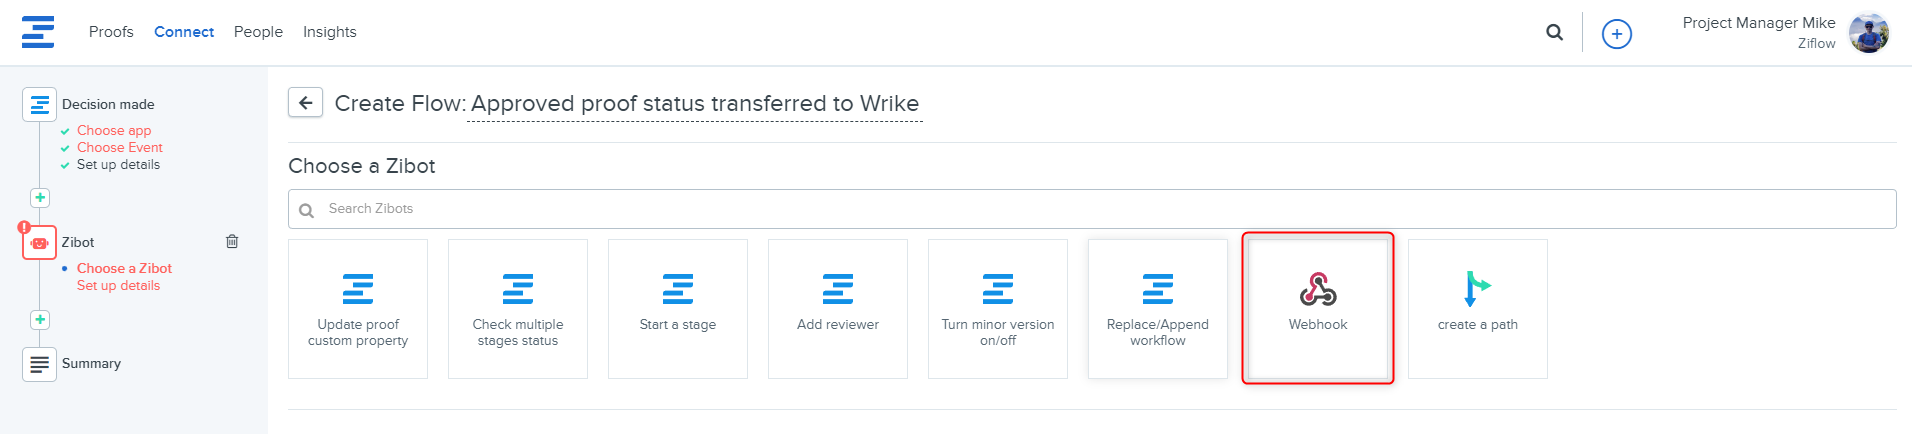This screenshot has width=1912, height=434.
Task: Click the blue plus create button
Action: pyautogui.click(x=1616, y=34)
